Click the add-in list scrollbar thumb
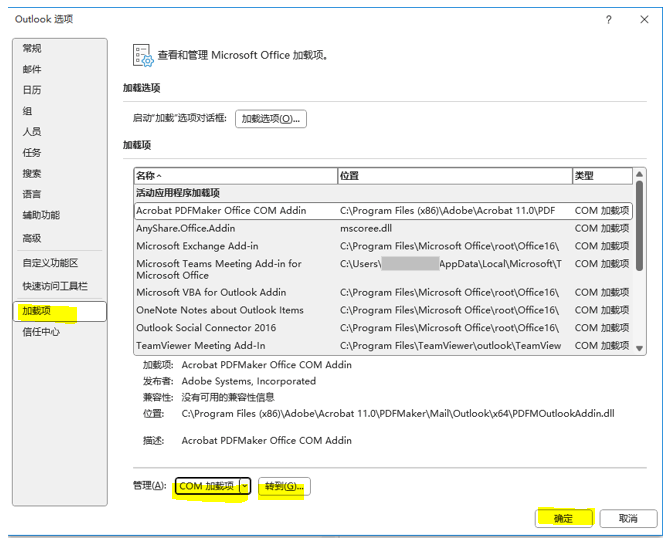The height and width of the screenshot is (545, 666). tap(639, 226)
